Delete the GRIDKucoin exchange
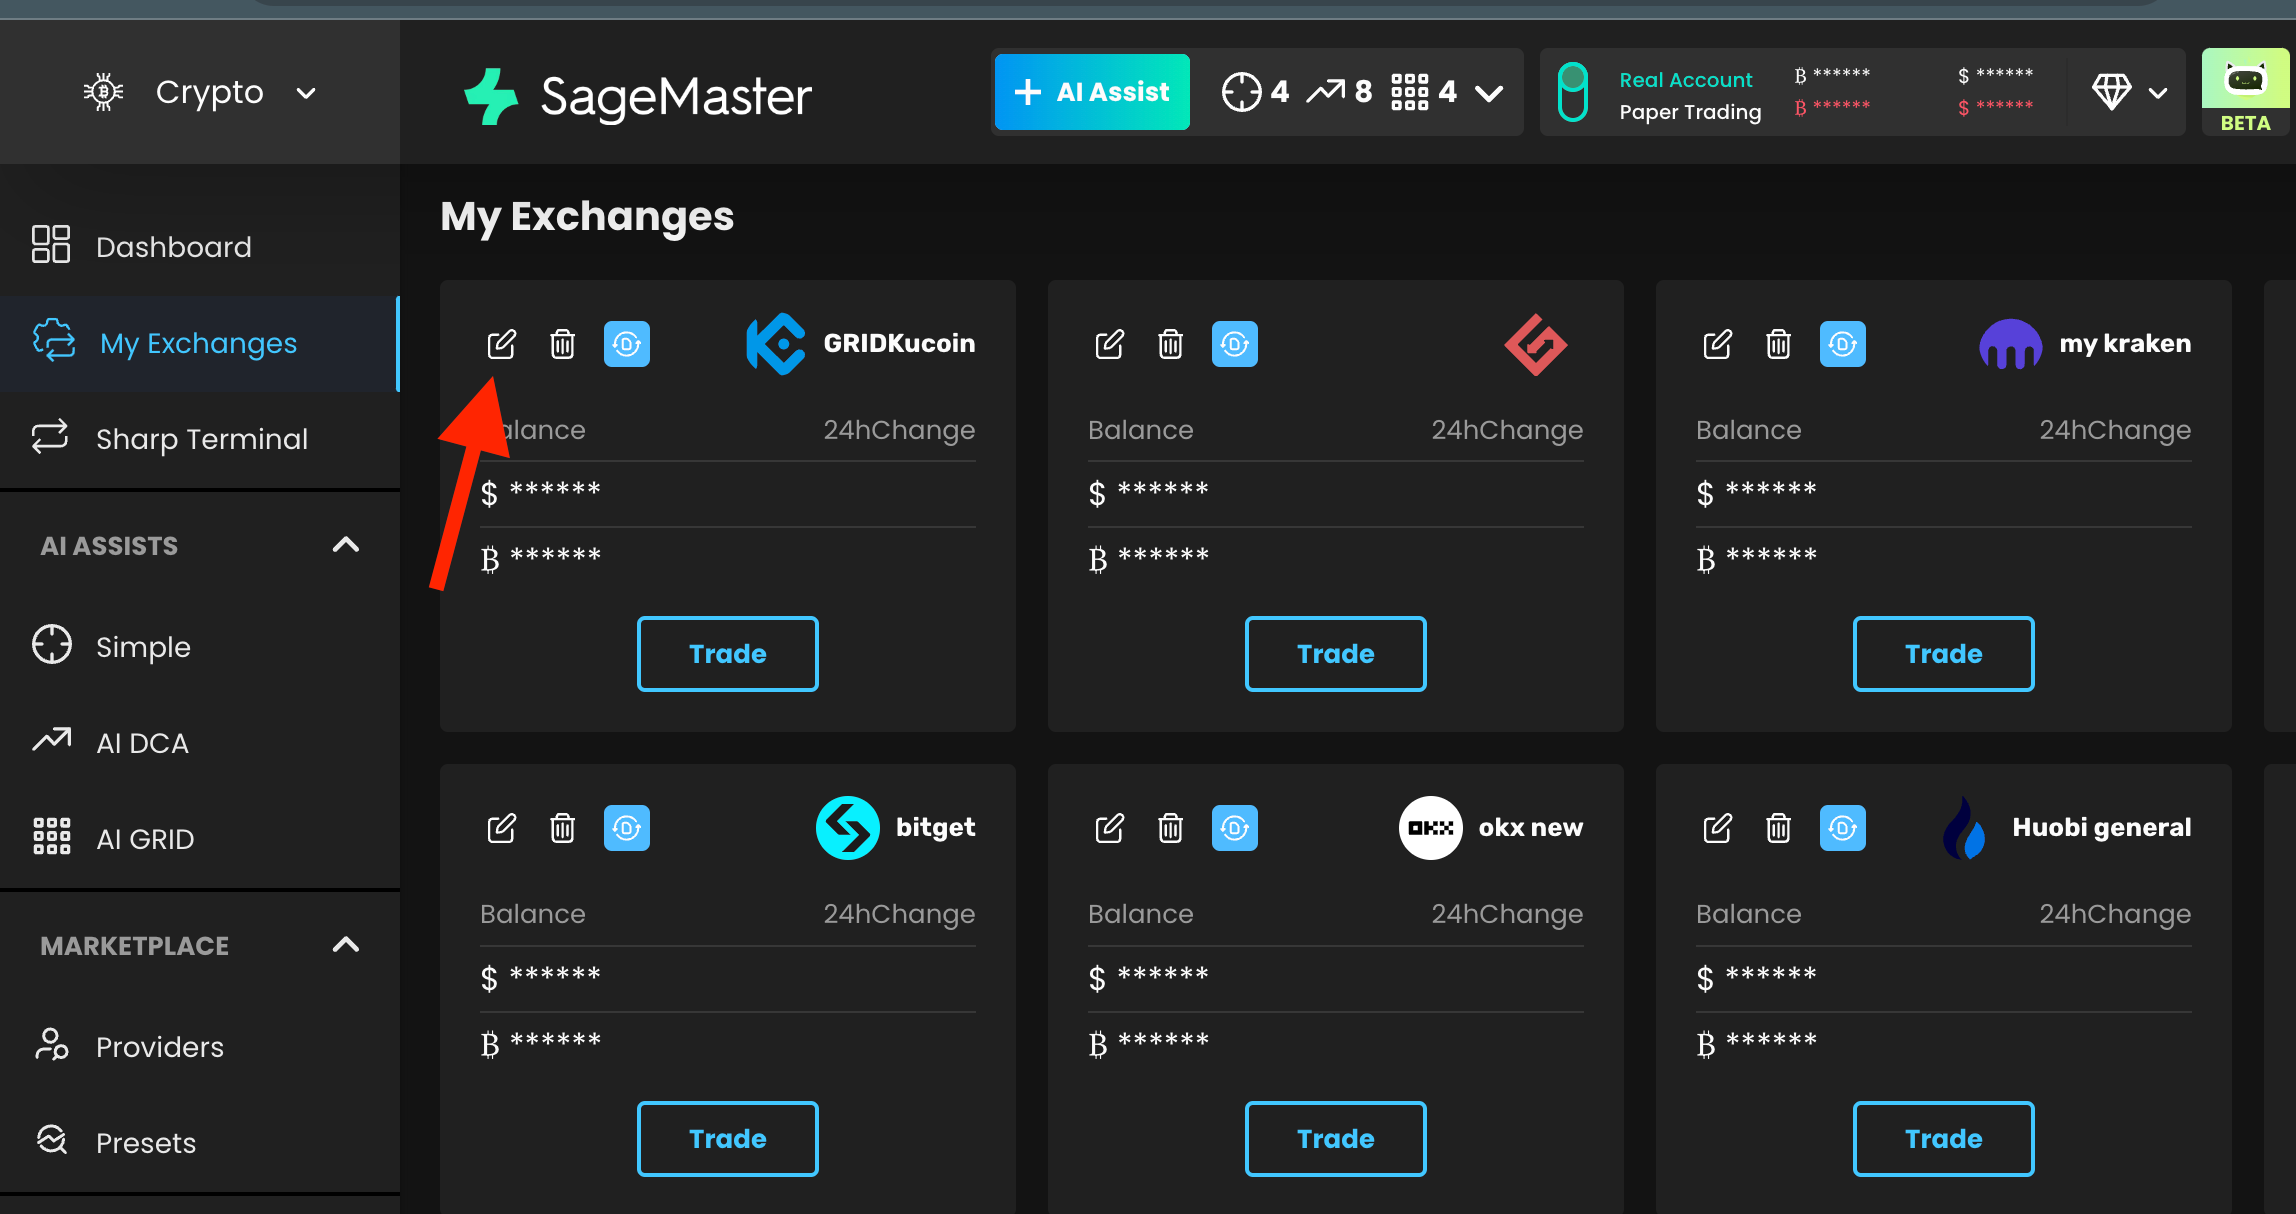The image size is (2296, 1214). click(563, 344)
